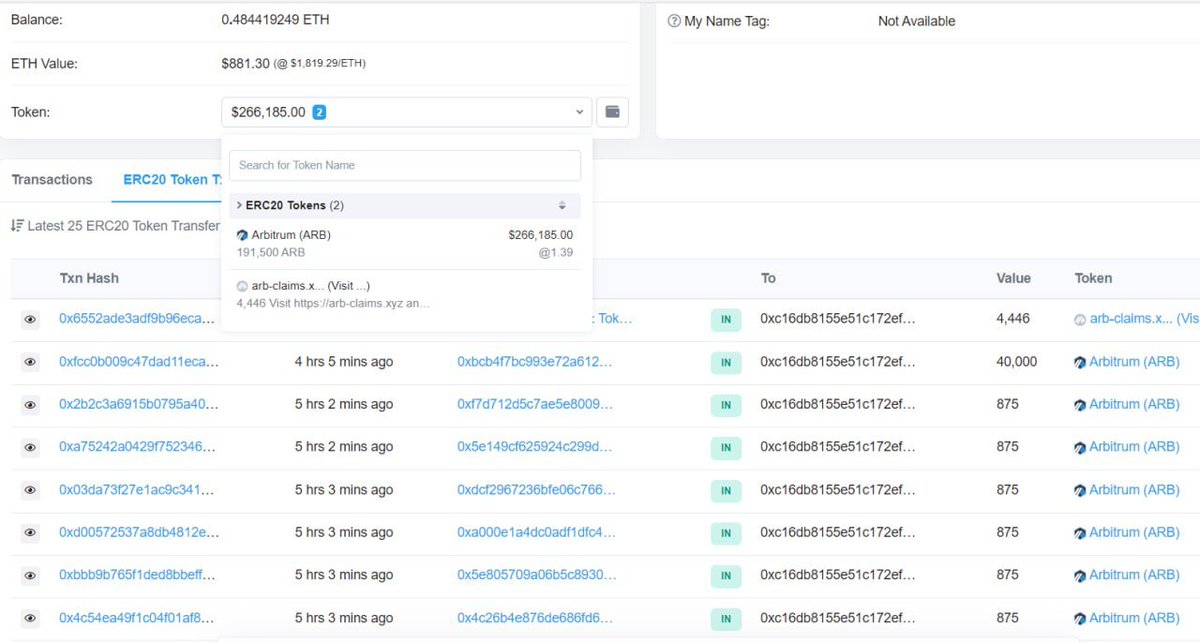Open transaction hash 0x6552ade3adf9b96eca
This screenshot has width=1200, height=643.
[x=137, y=319]
